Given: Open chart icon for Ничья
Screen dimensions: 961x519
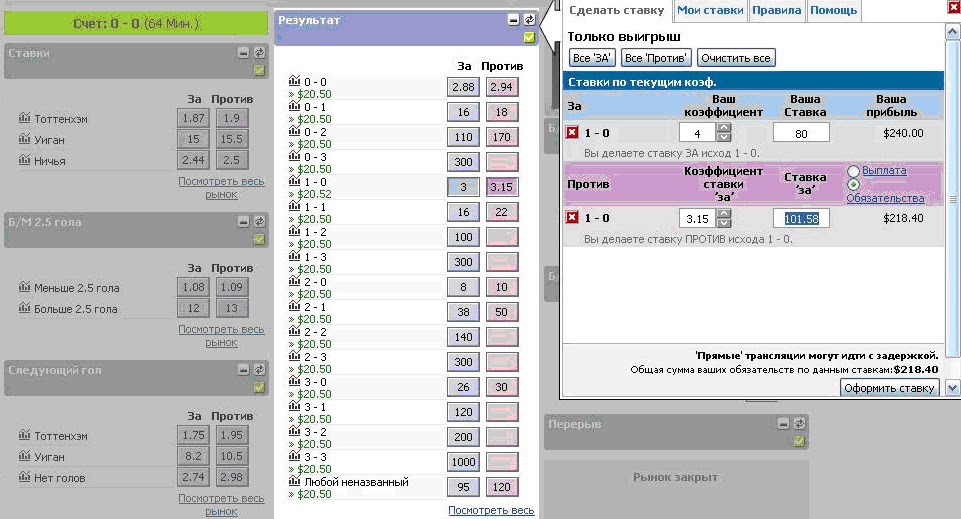Looking at the screenshot, I should [25, 160].
